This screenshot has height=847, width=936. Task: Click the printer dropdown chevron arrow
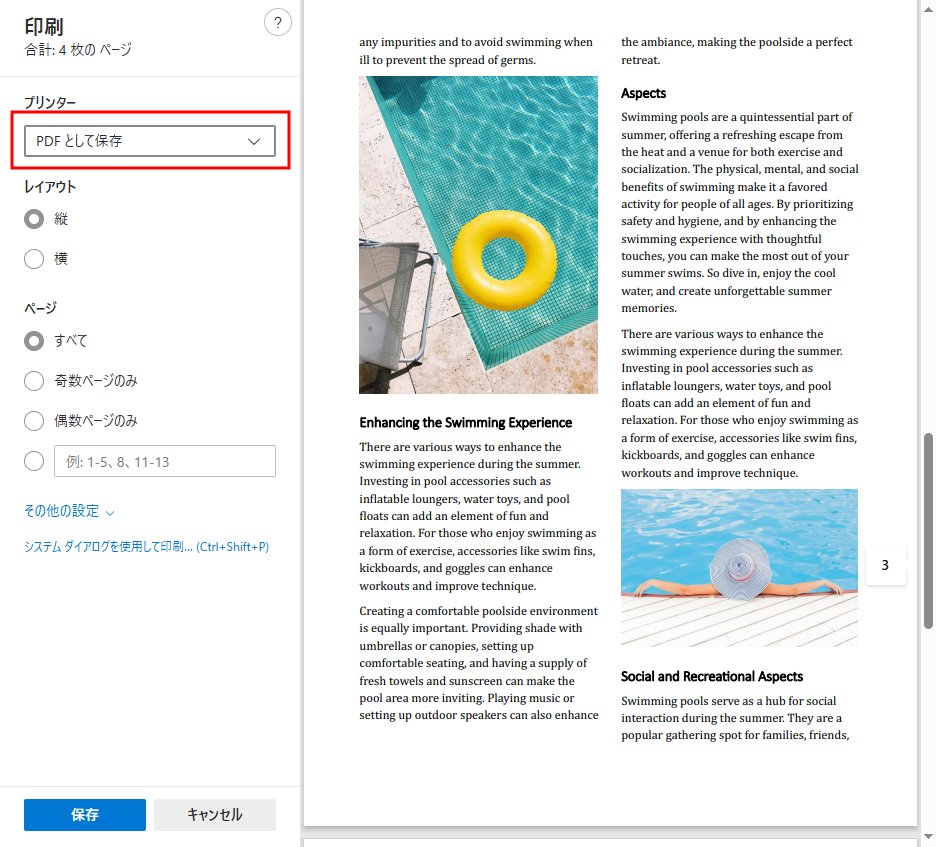pyautogui.click(x=254, y=142)
